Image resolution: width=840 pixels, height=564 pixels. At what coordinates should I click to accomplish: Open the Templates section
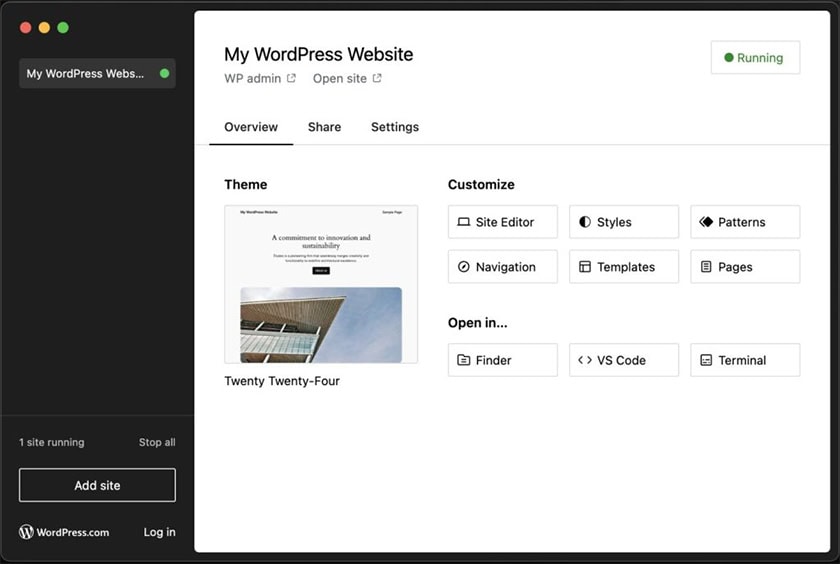pos(623,267)
